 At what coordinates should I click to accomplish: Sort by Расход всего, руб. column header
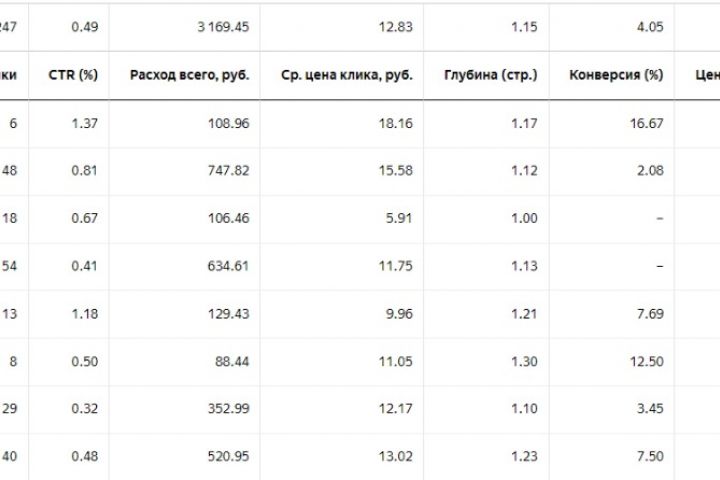pyautogui.click(x=190, y=75)
